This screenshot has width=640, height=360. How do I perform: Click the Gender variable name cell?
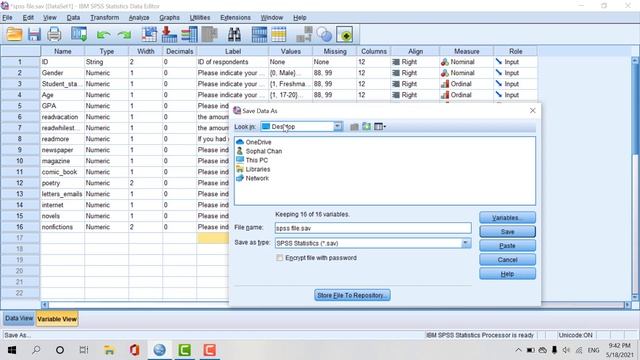coord(62,73)
